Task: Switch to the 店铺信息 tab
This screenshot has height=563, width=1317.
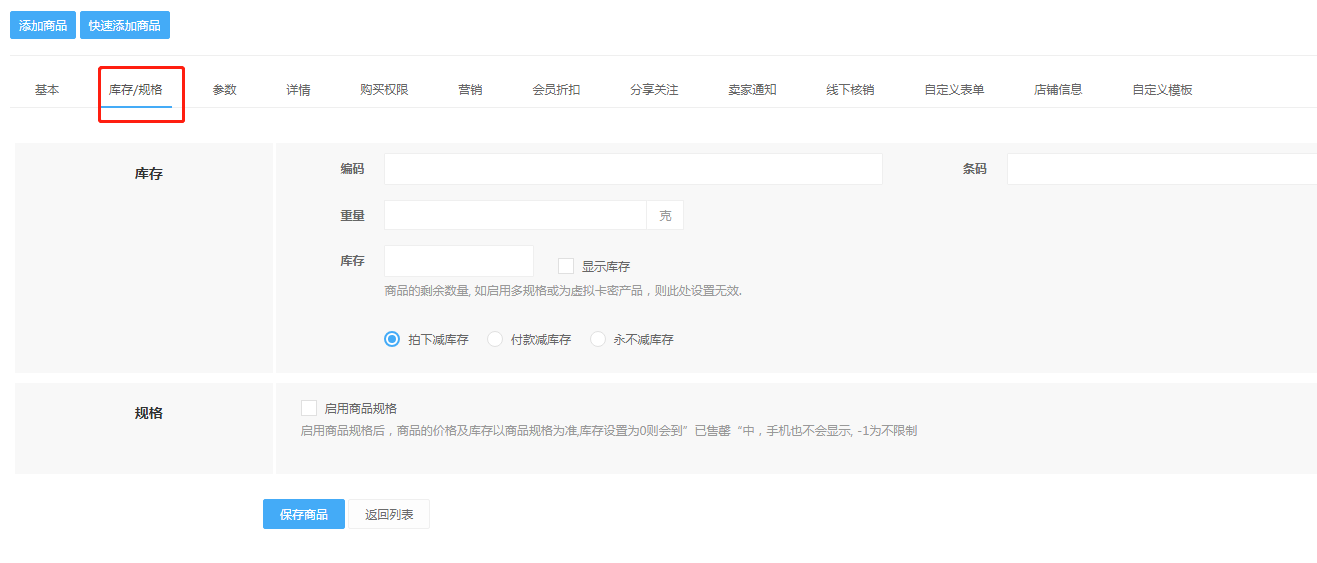Action: pos(1058,90)
